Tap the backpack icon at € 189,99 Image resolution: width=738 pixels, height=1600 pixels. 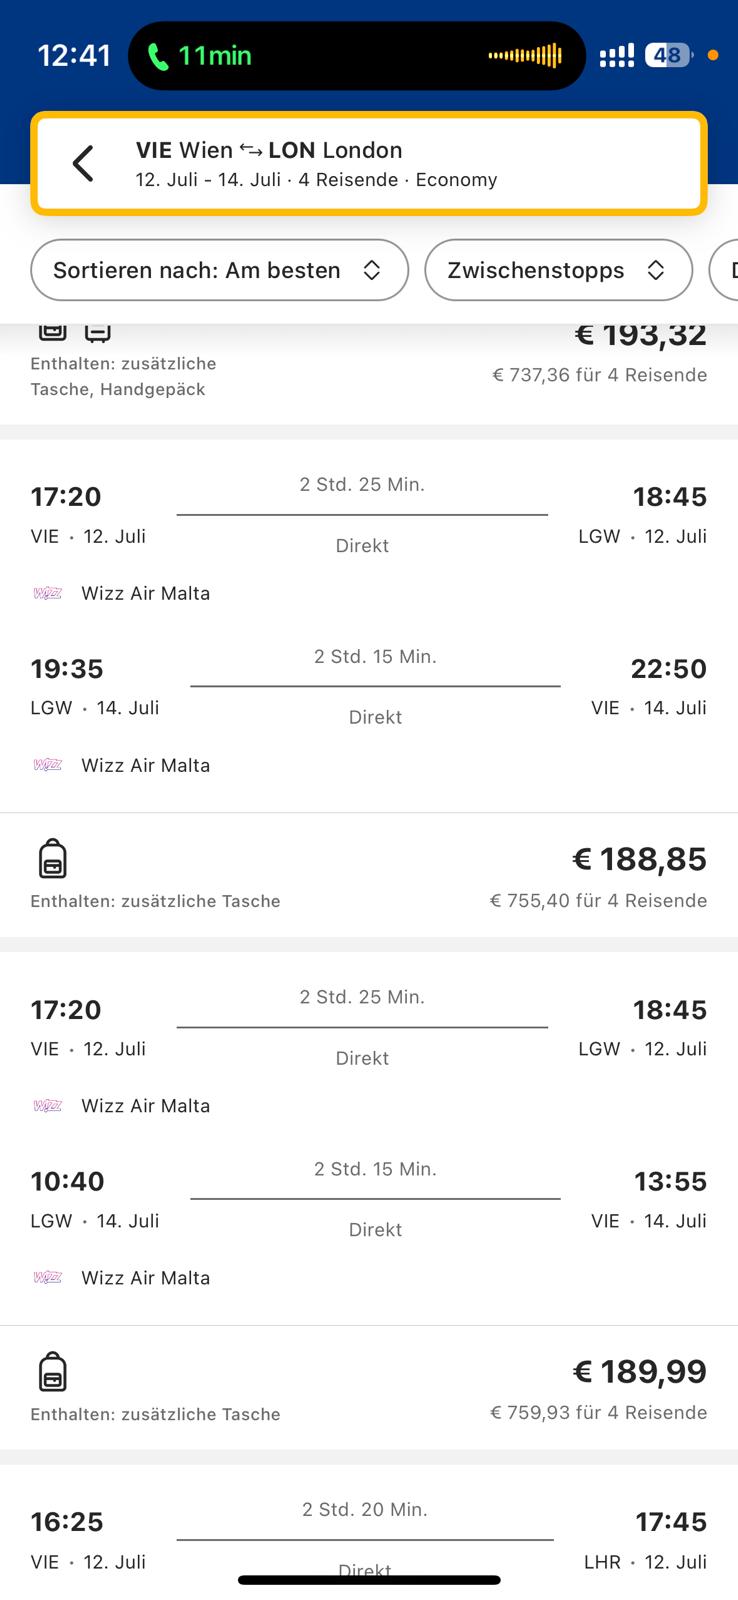click(52, 1372)
